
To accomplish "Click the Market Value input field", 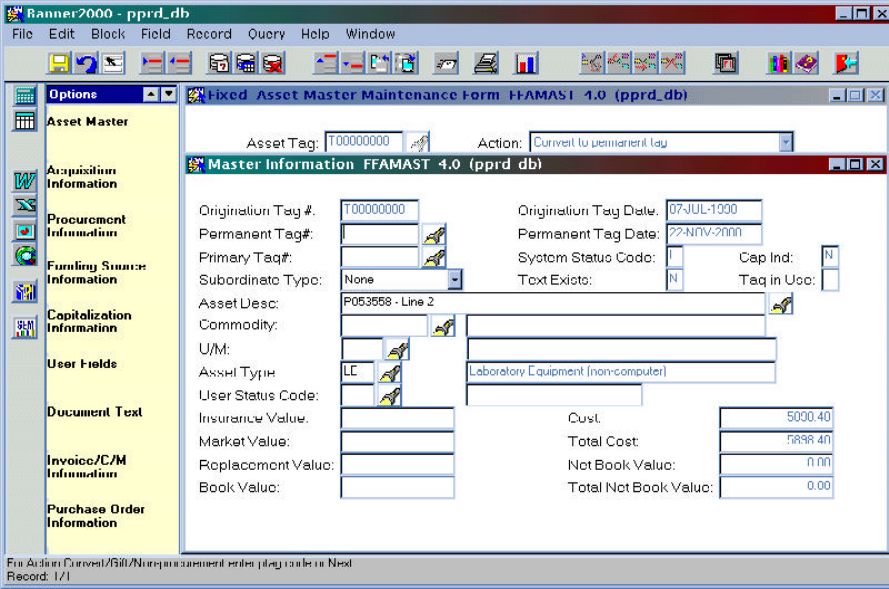I will (397, 442).
